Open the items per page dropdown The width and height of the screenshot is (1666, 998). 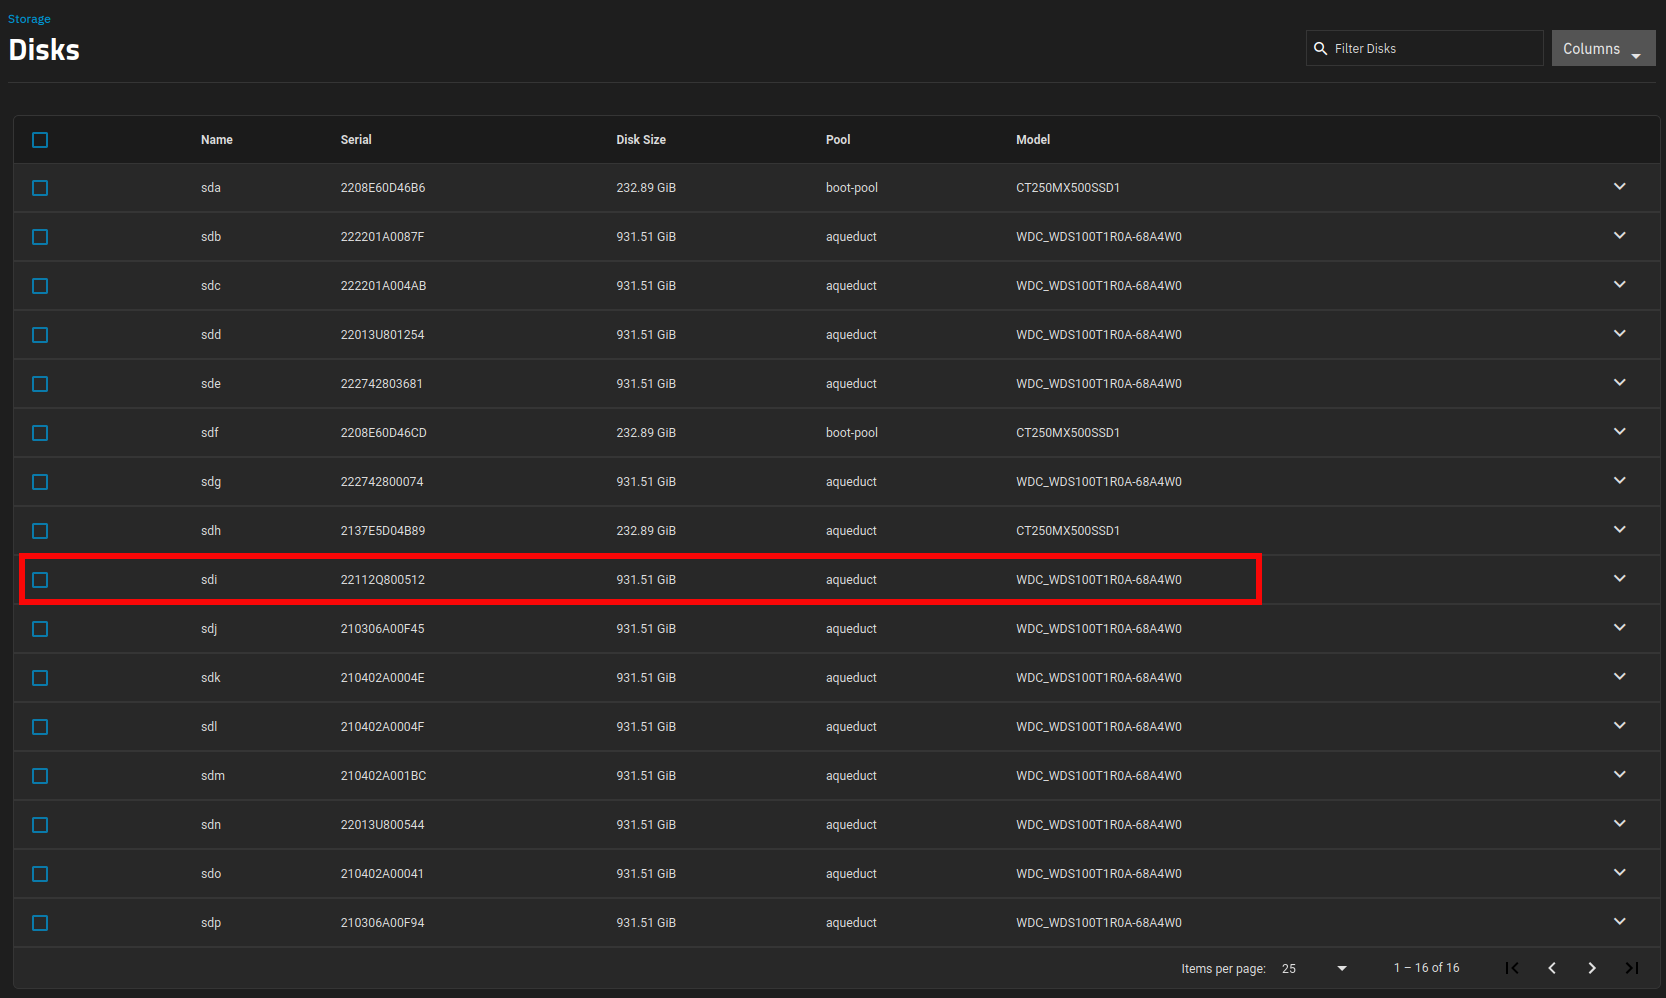(x=1315, y=968)
